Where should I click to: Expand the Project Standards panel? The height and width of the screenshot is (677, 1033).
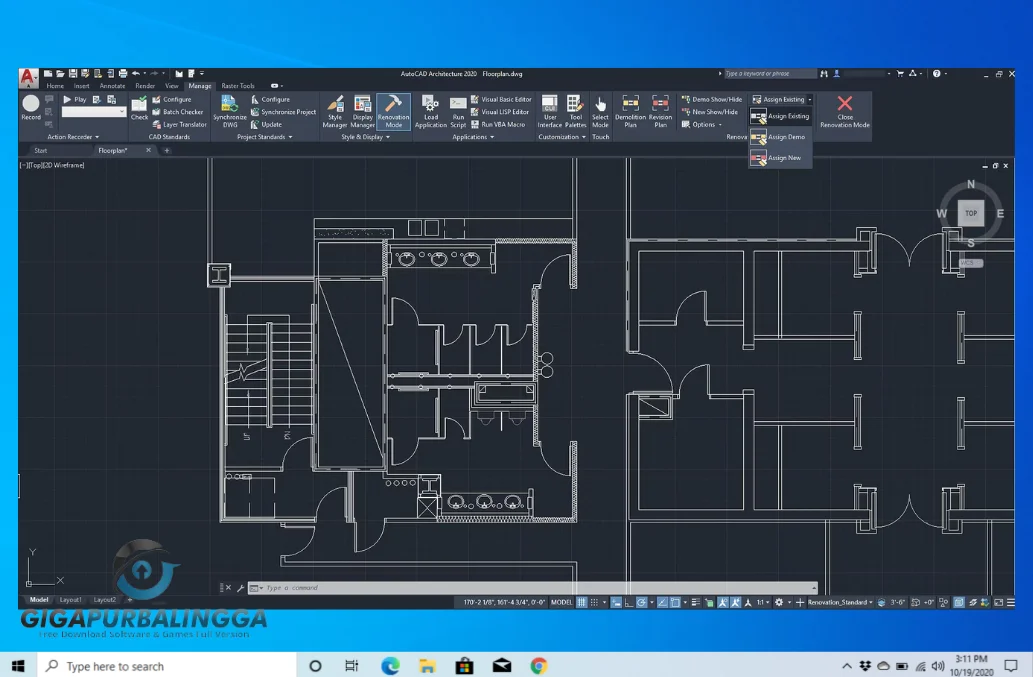[x=264, y=137]
